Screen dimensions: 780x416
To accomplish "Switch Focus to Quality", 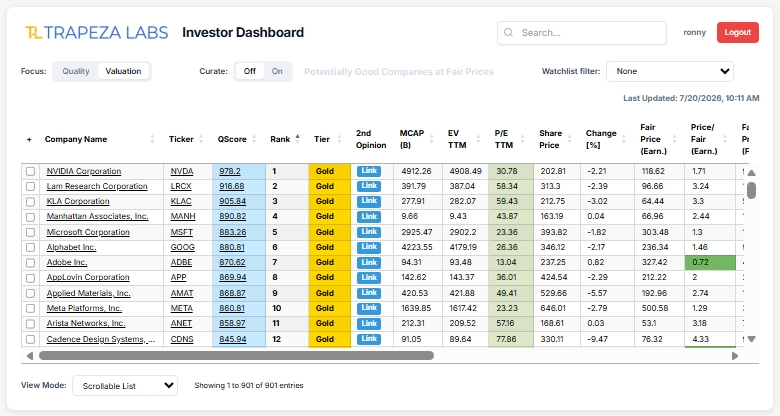I will point(76,71).
